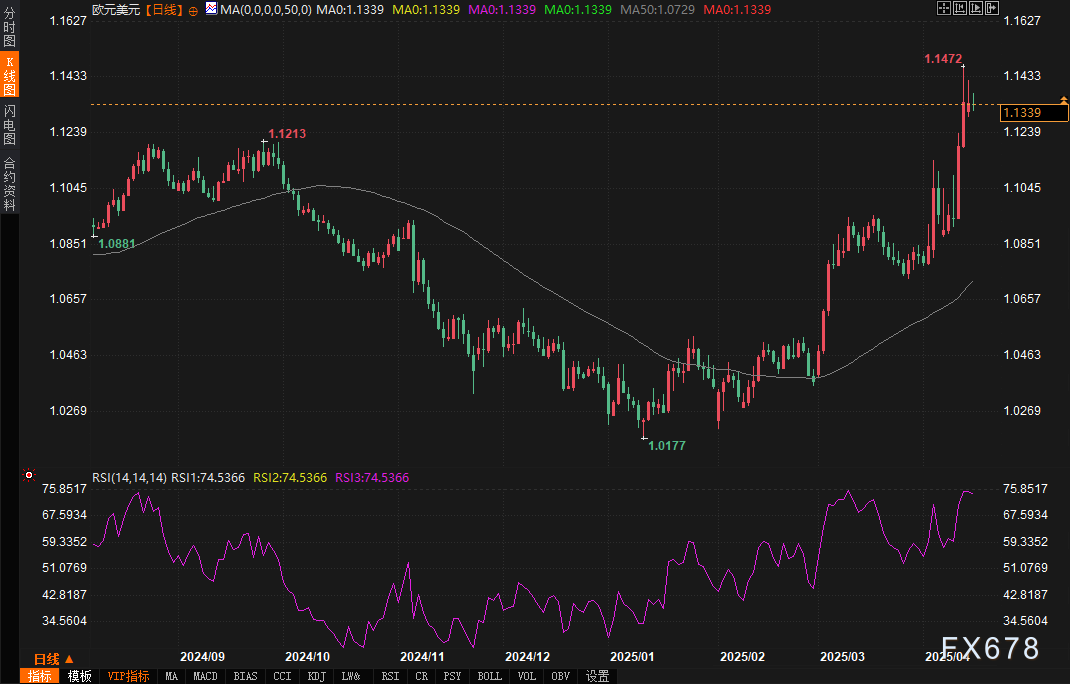Expand the 日线 period selector
The width and height of the screenshot is (1070, 684).
click(x=53, y=658)
